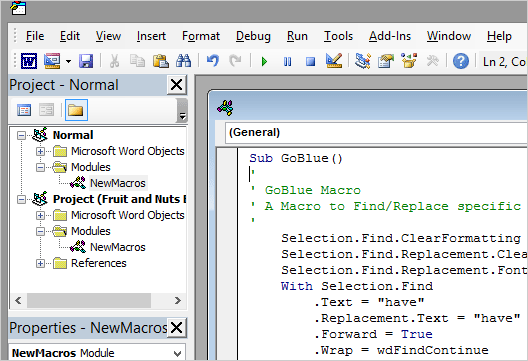Viewport: 528px width, 361px height.
Task: Open the Add-Ins menu
Action: pos(390,36)
